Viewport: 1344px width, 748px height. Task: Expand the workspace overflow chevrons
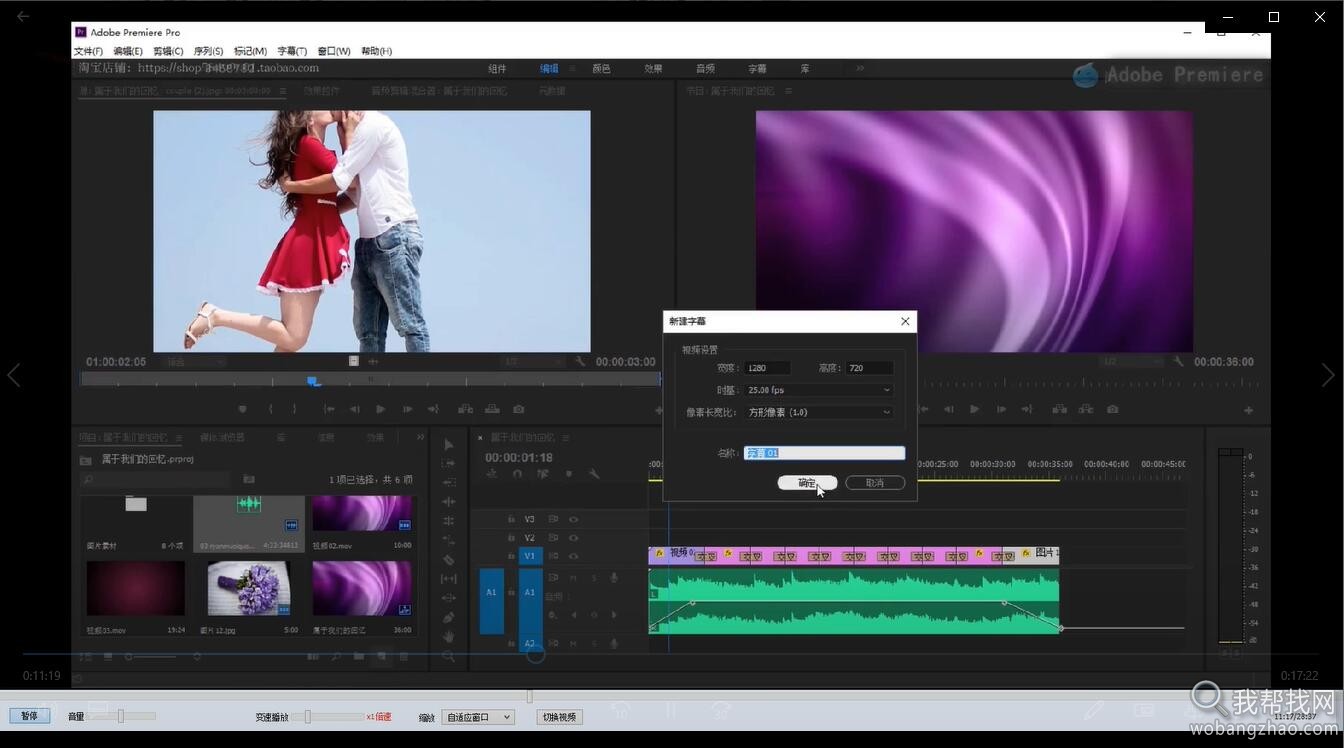[x=859, y=69]
